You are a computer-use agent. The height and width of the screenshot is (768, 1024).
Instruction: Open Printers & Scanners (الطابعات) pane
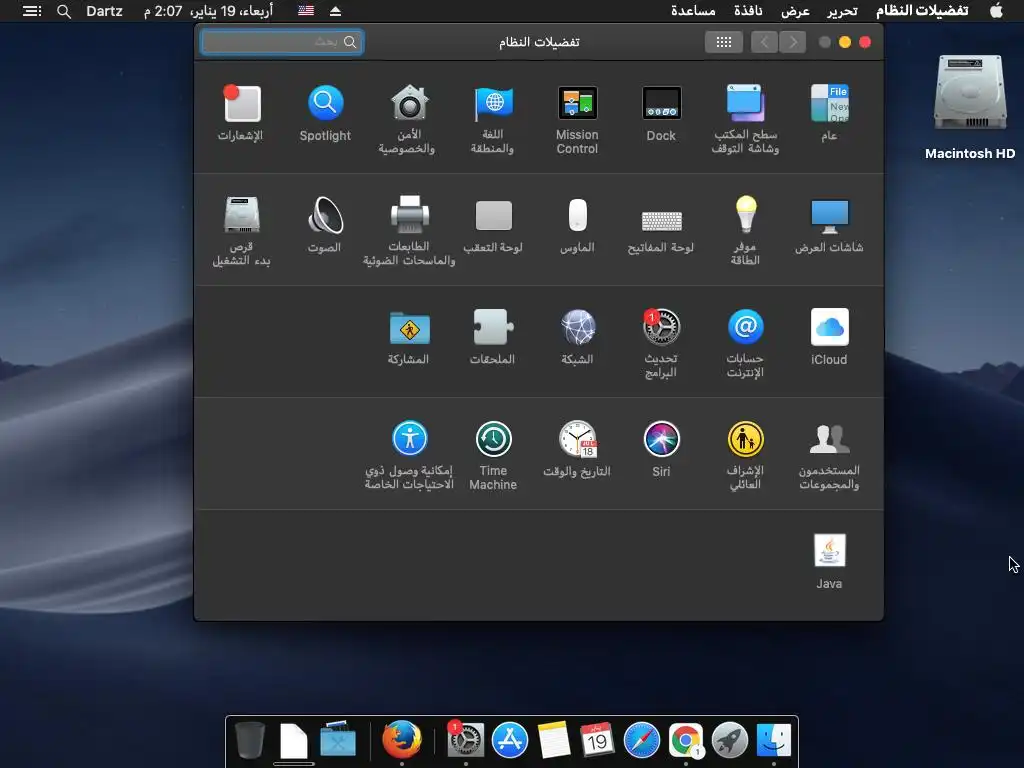click(409, 231)
